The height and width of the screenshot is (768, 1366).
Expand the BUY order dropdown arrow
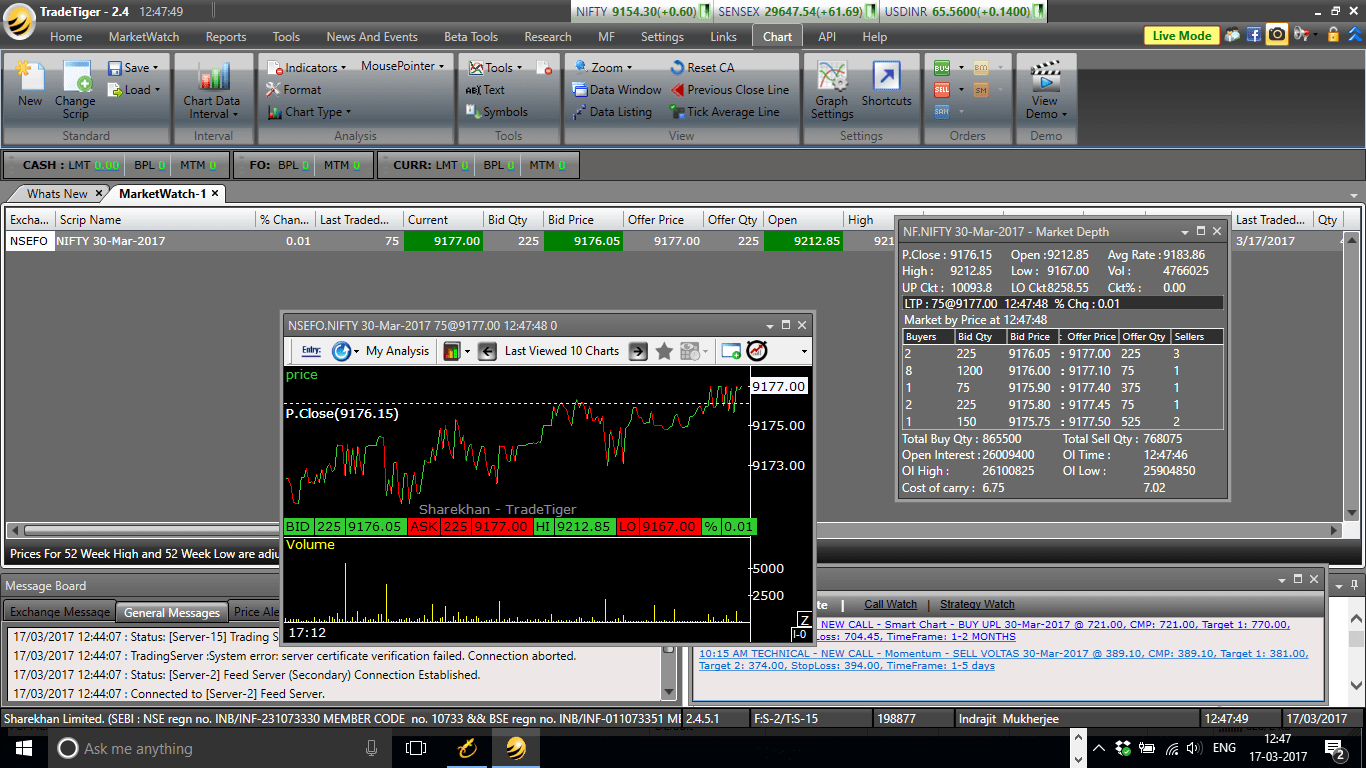(x=961, y=68)
